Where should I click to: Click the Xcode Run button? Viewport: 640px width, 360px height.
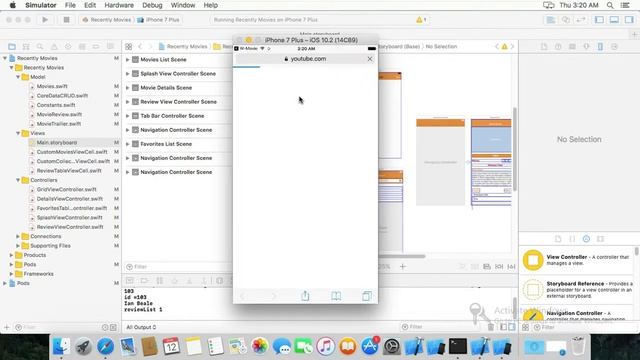pos(45,20)
